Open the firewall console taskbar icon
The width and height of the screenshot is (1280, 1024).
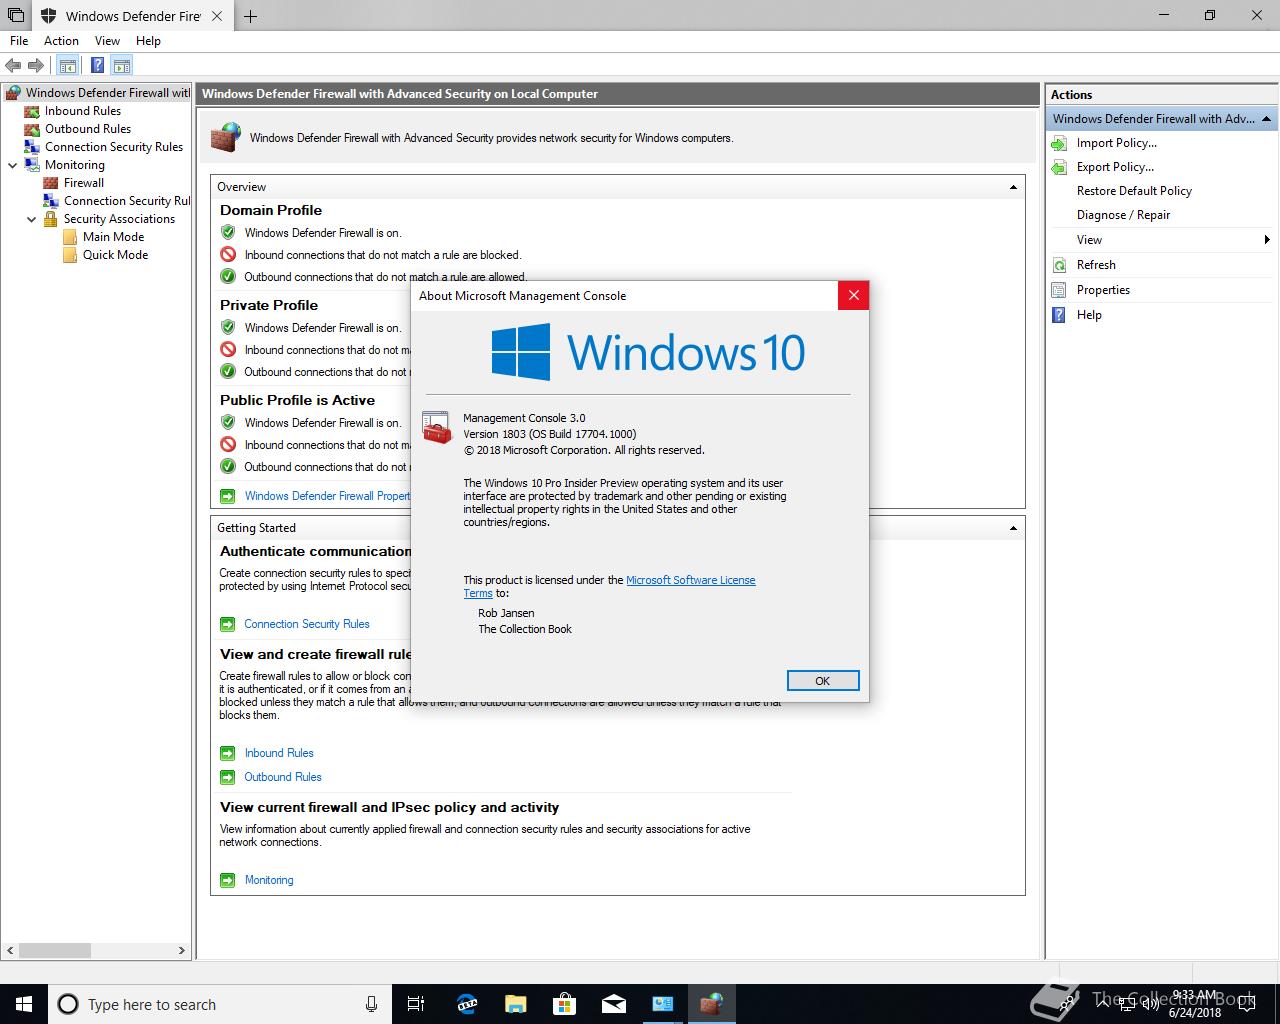click(x=711, y=1004)
